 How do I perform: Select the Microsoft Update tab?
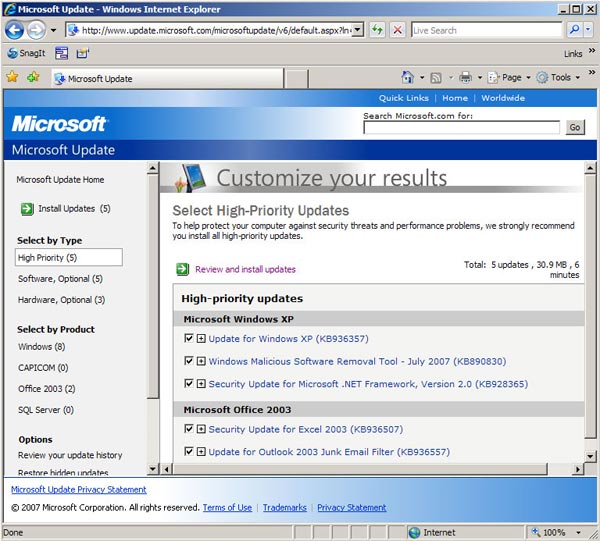pos(168,79)
